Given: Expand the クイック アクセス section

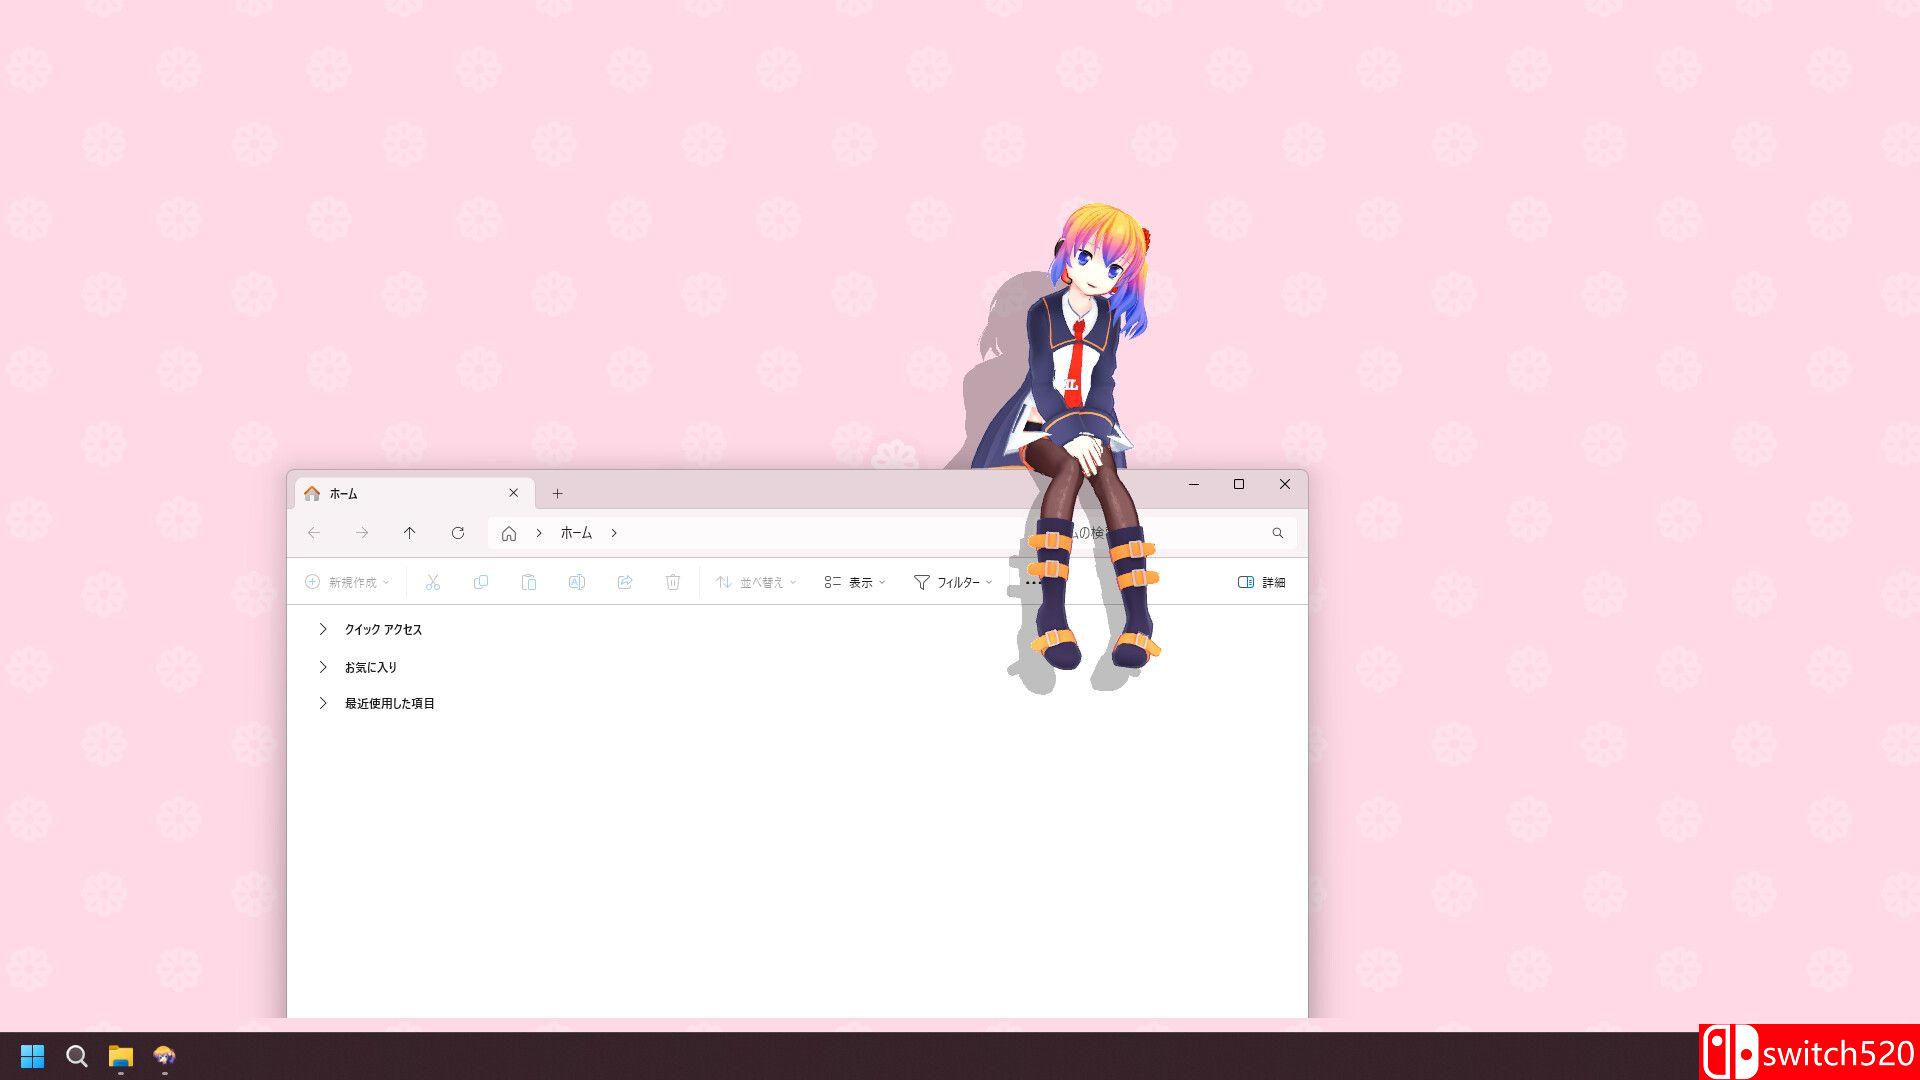Looking at the screenshot, I should pos(323,629).
